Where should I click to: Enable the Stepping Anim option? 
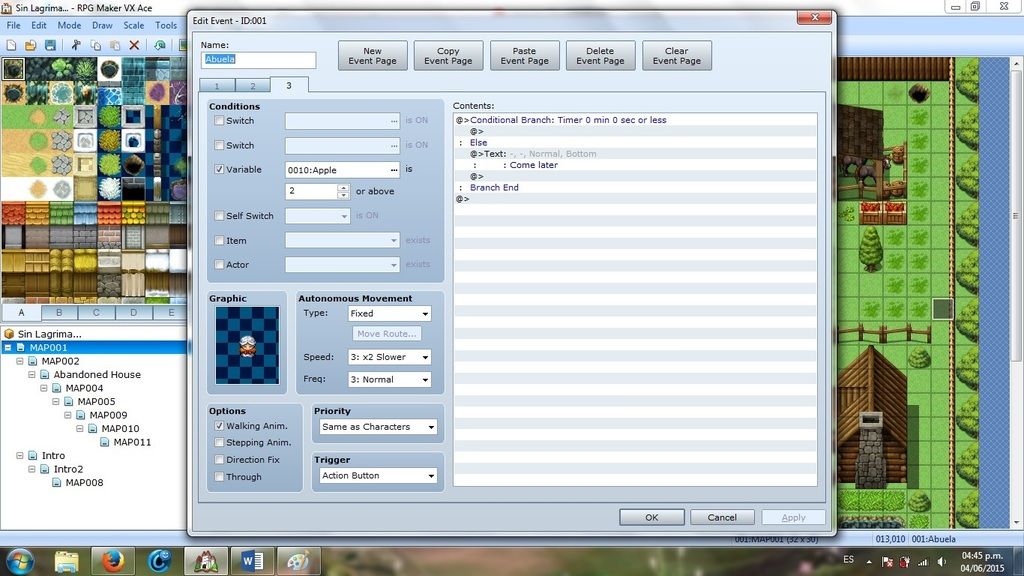click(x=219, y=442)
